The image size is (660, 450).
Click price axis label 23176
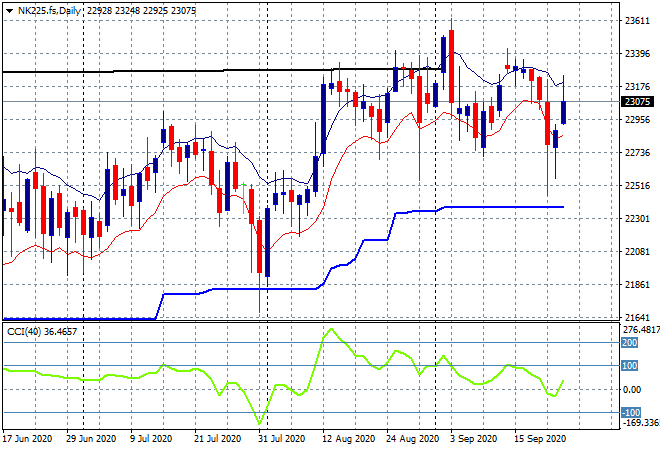pos(637,87)
